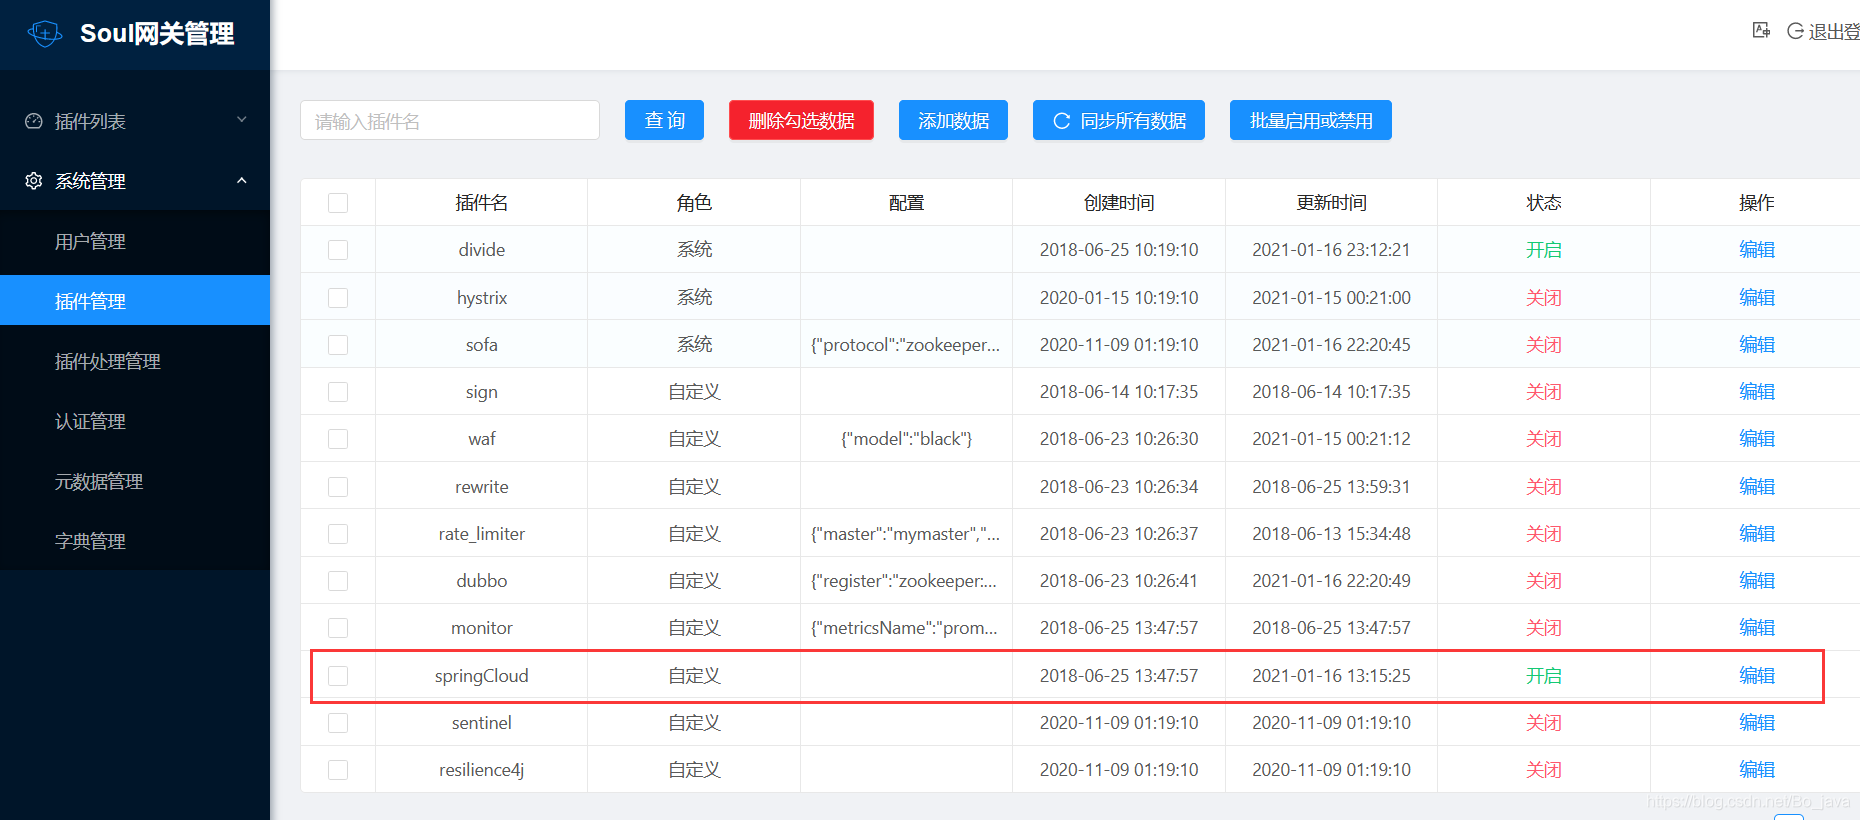Click the language switch icon in header
1860x820 pixels.
click(x=1761, y=31)
